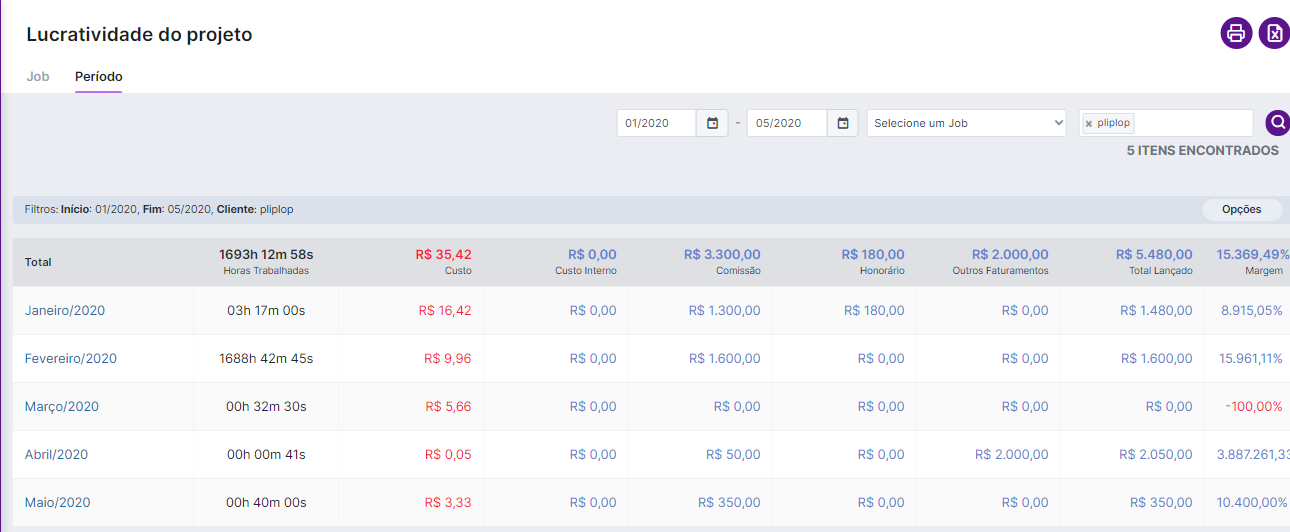Select the Período tab

(x=99, y=76)
